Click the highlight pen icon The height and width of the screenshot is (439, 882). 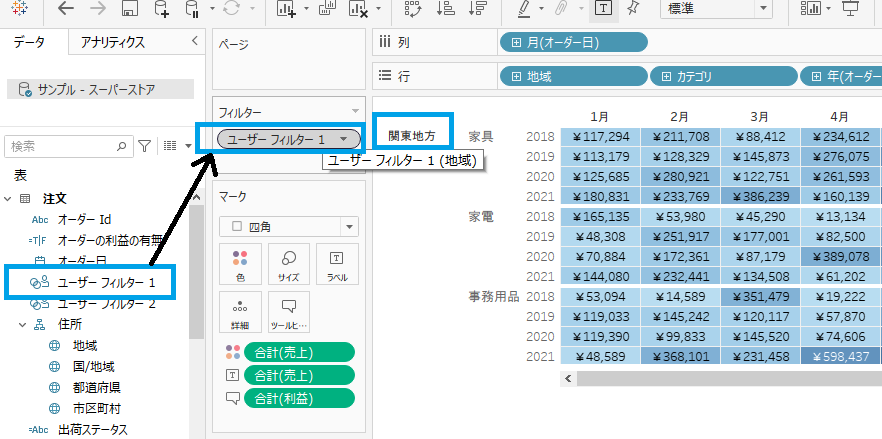(x=524, y=9)
